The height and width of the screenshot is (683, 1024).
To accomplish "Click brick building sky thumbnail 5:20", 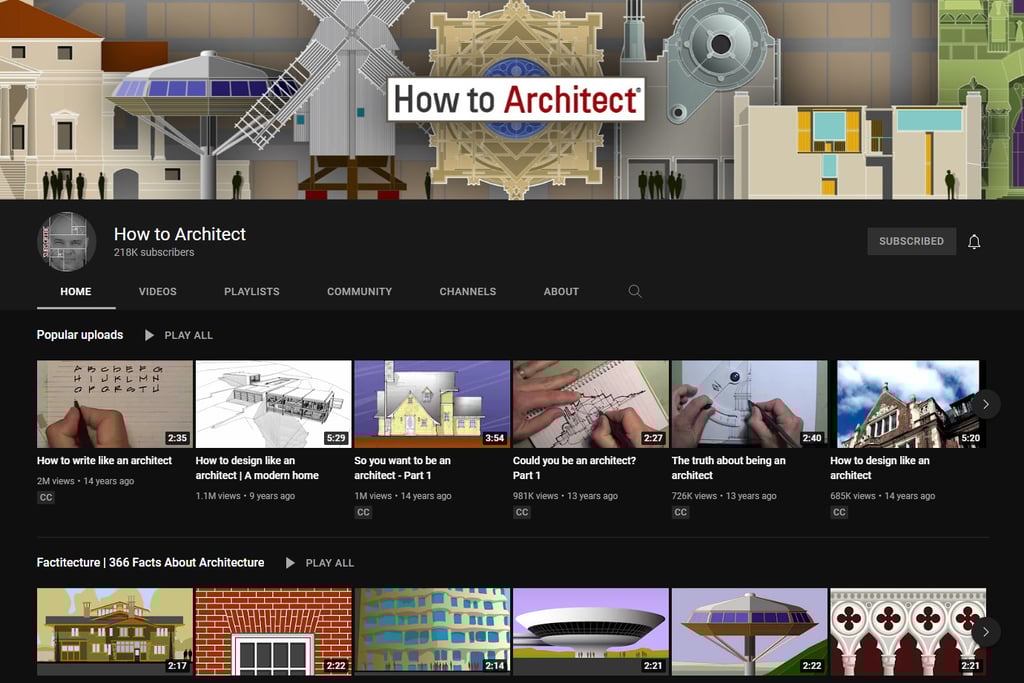I will click(x=908, y=404).
